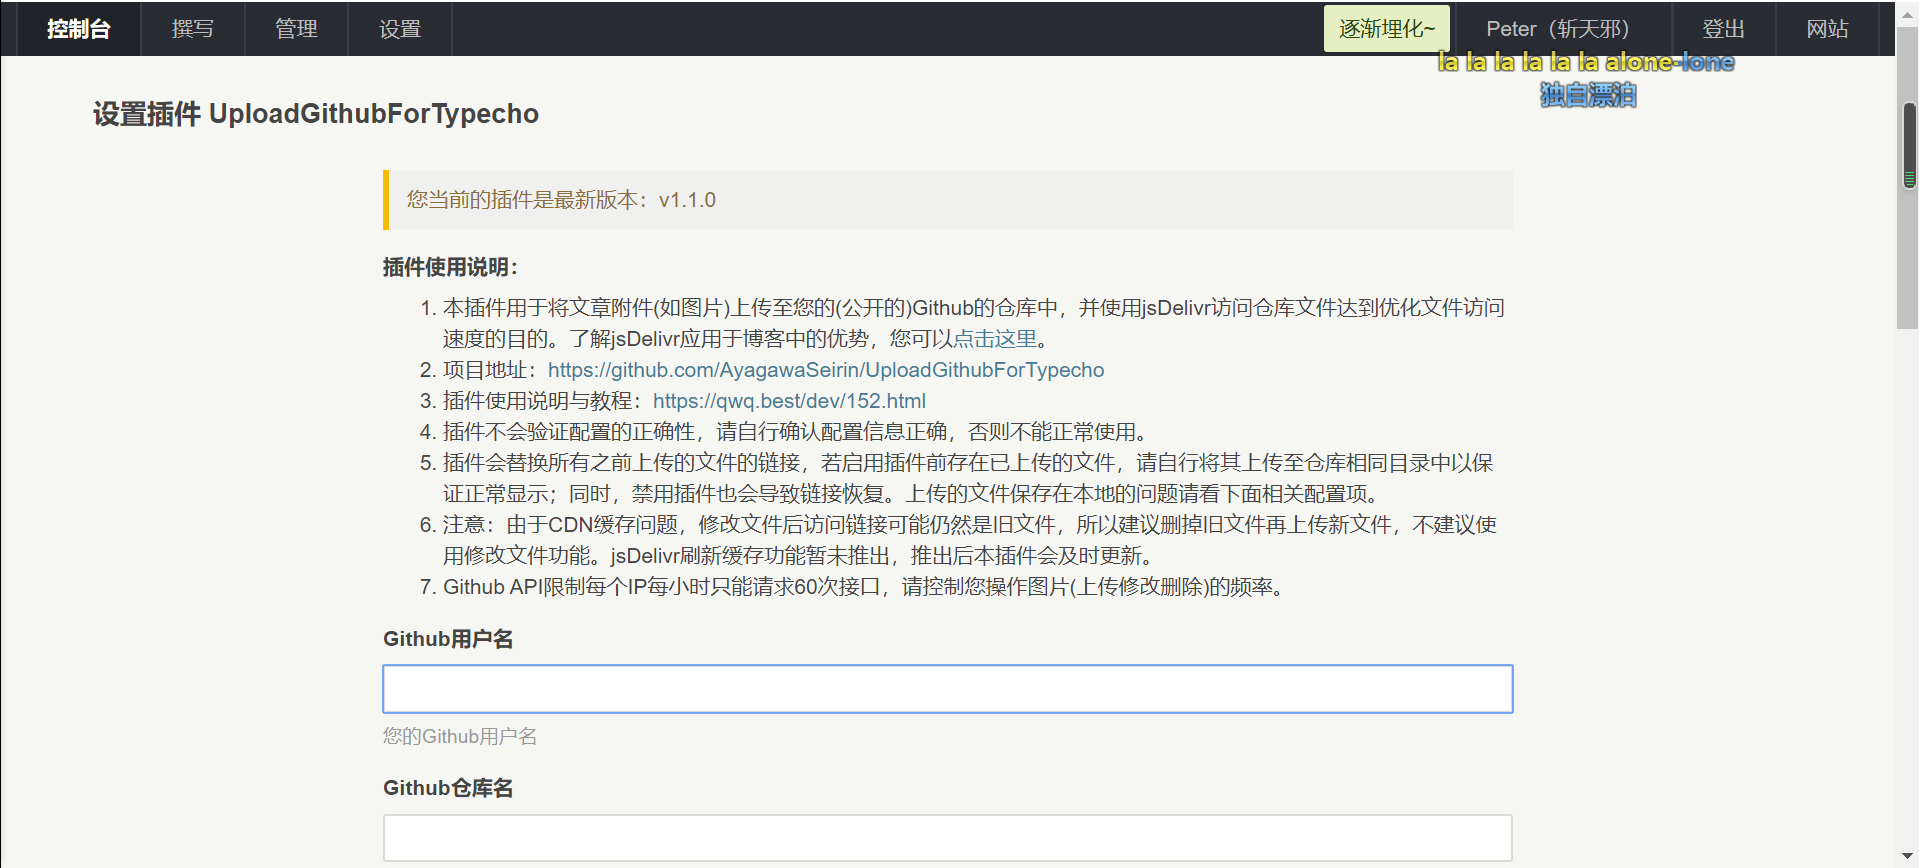
Task: Click the 逐渐埋化~ notice button
Action: pos(1386,29)
